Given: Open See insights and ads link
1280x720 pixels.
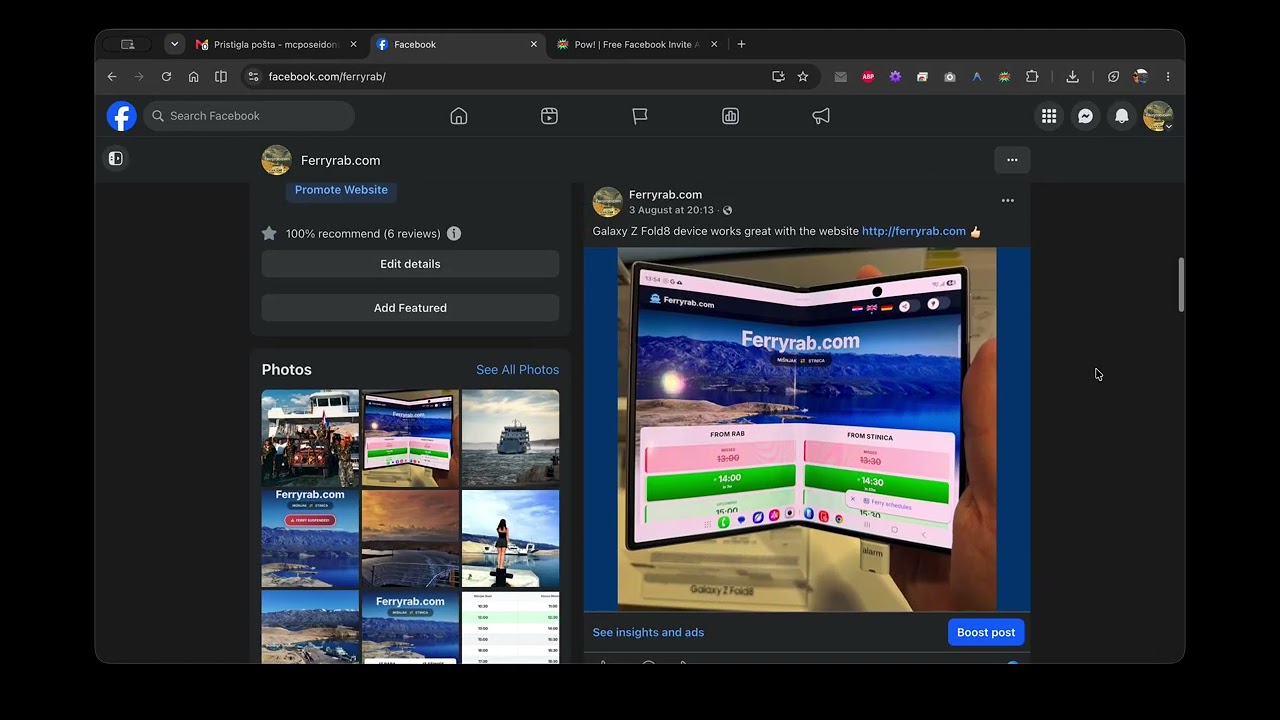Looking at the screenshot, I should pos(648,632).
